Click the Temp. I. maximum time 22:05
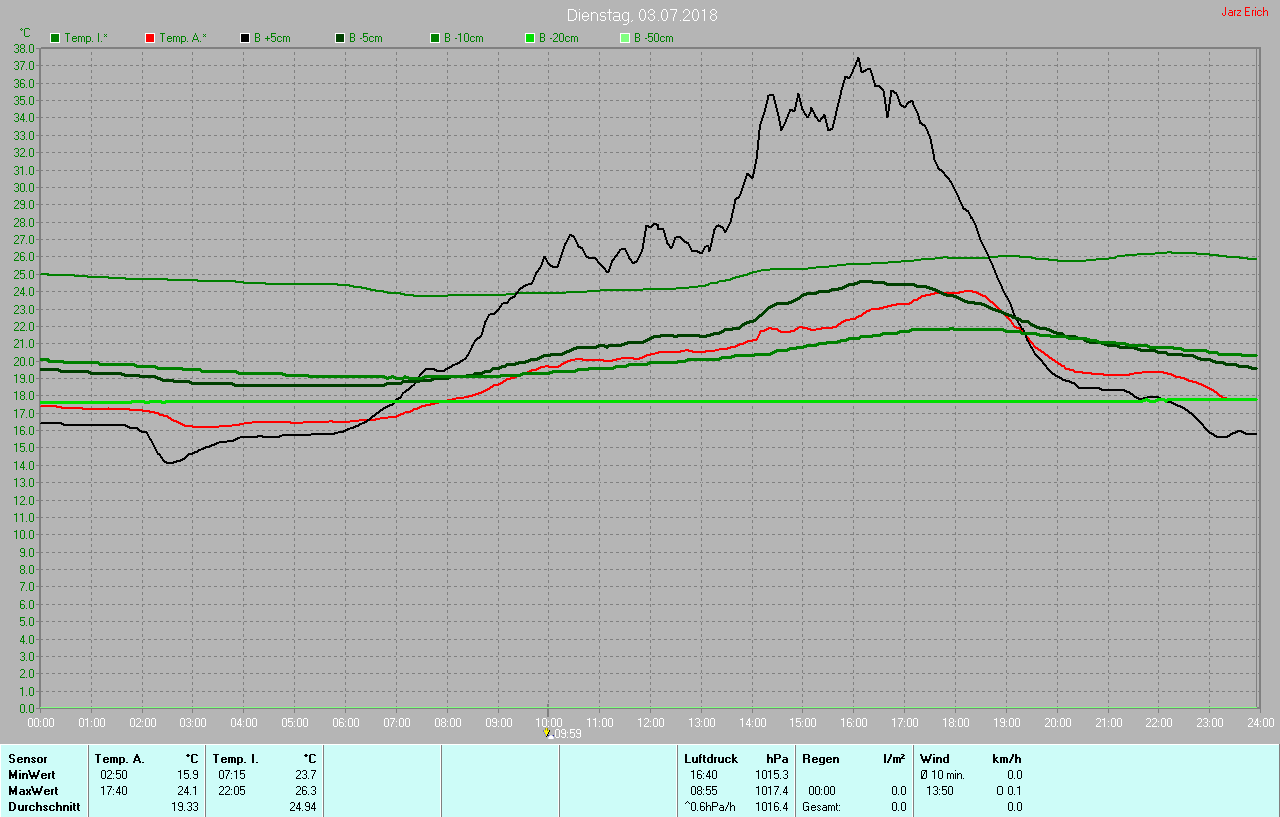This screenshot has height=817, width=1280. coord(232,791)
